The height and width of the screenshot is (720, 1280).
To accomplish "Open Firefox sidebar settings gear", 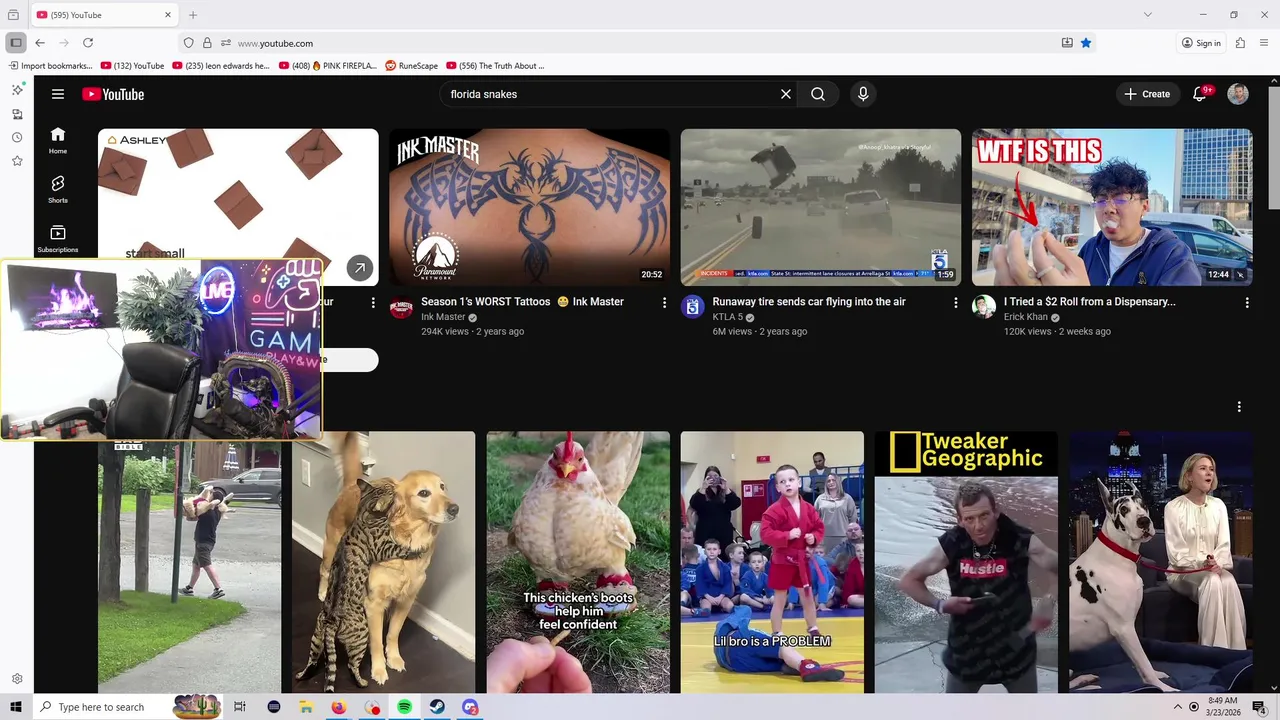I will click(x=17, y=679).
